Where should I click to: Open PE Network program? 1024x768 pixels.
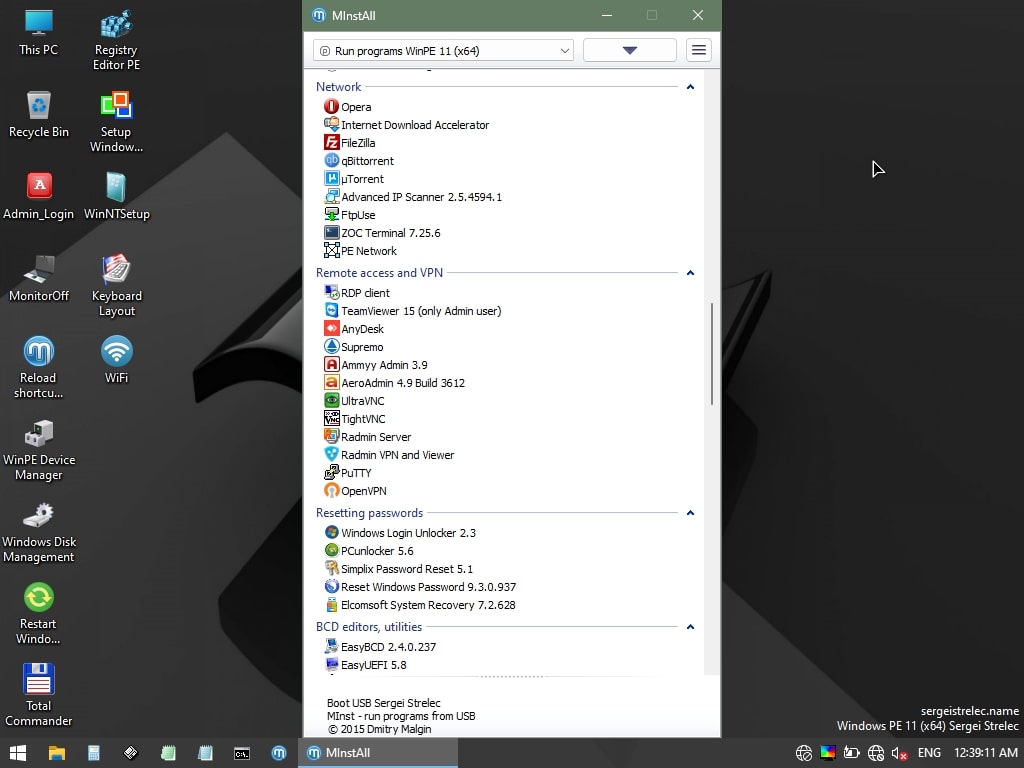360,251
